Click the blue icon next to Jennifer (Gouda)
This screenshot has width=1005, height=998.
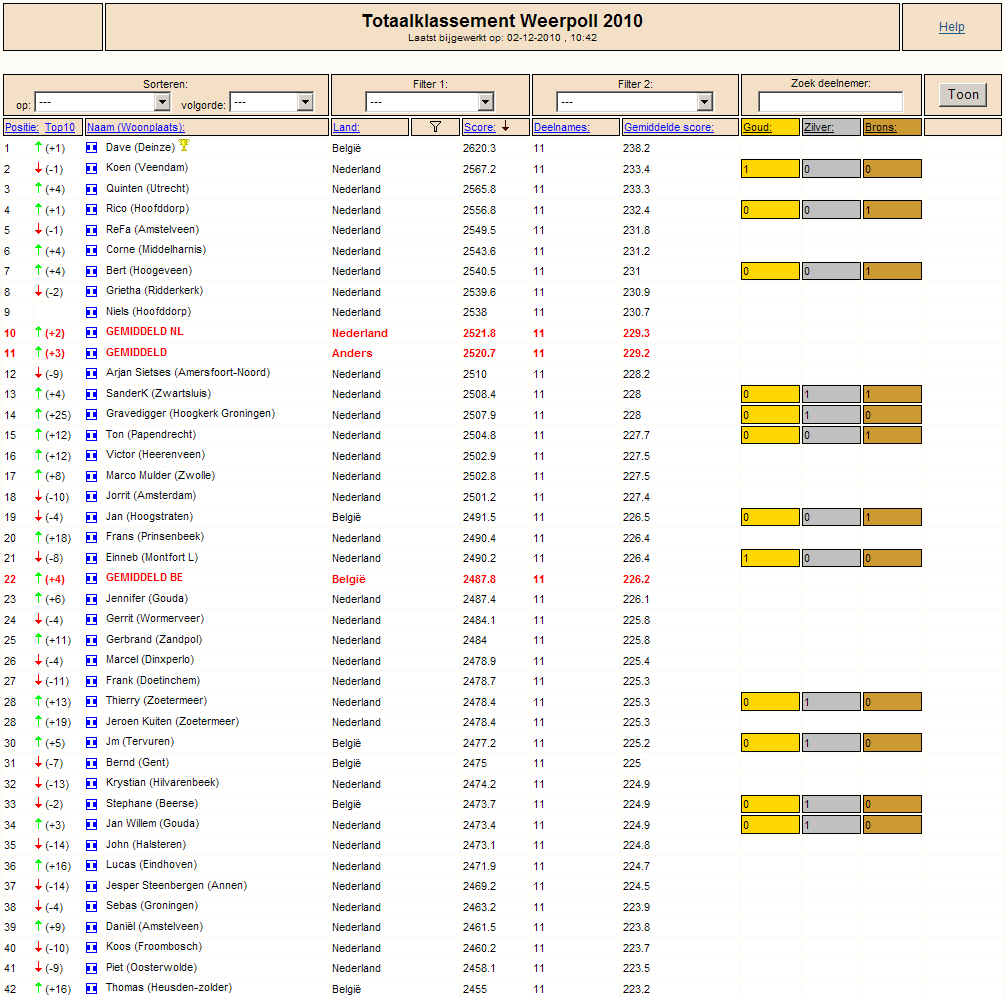[92, 599]
